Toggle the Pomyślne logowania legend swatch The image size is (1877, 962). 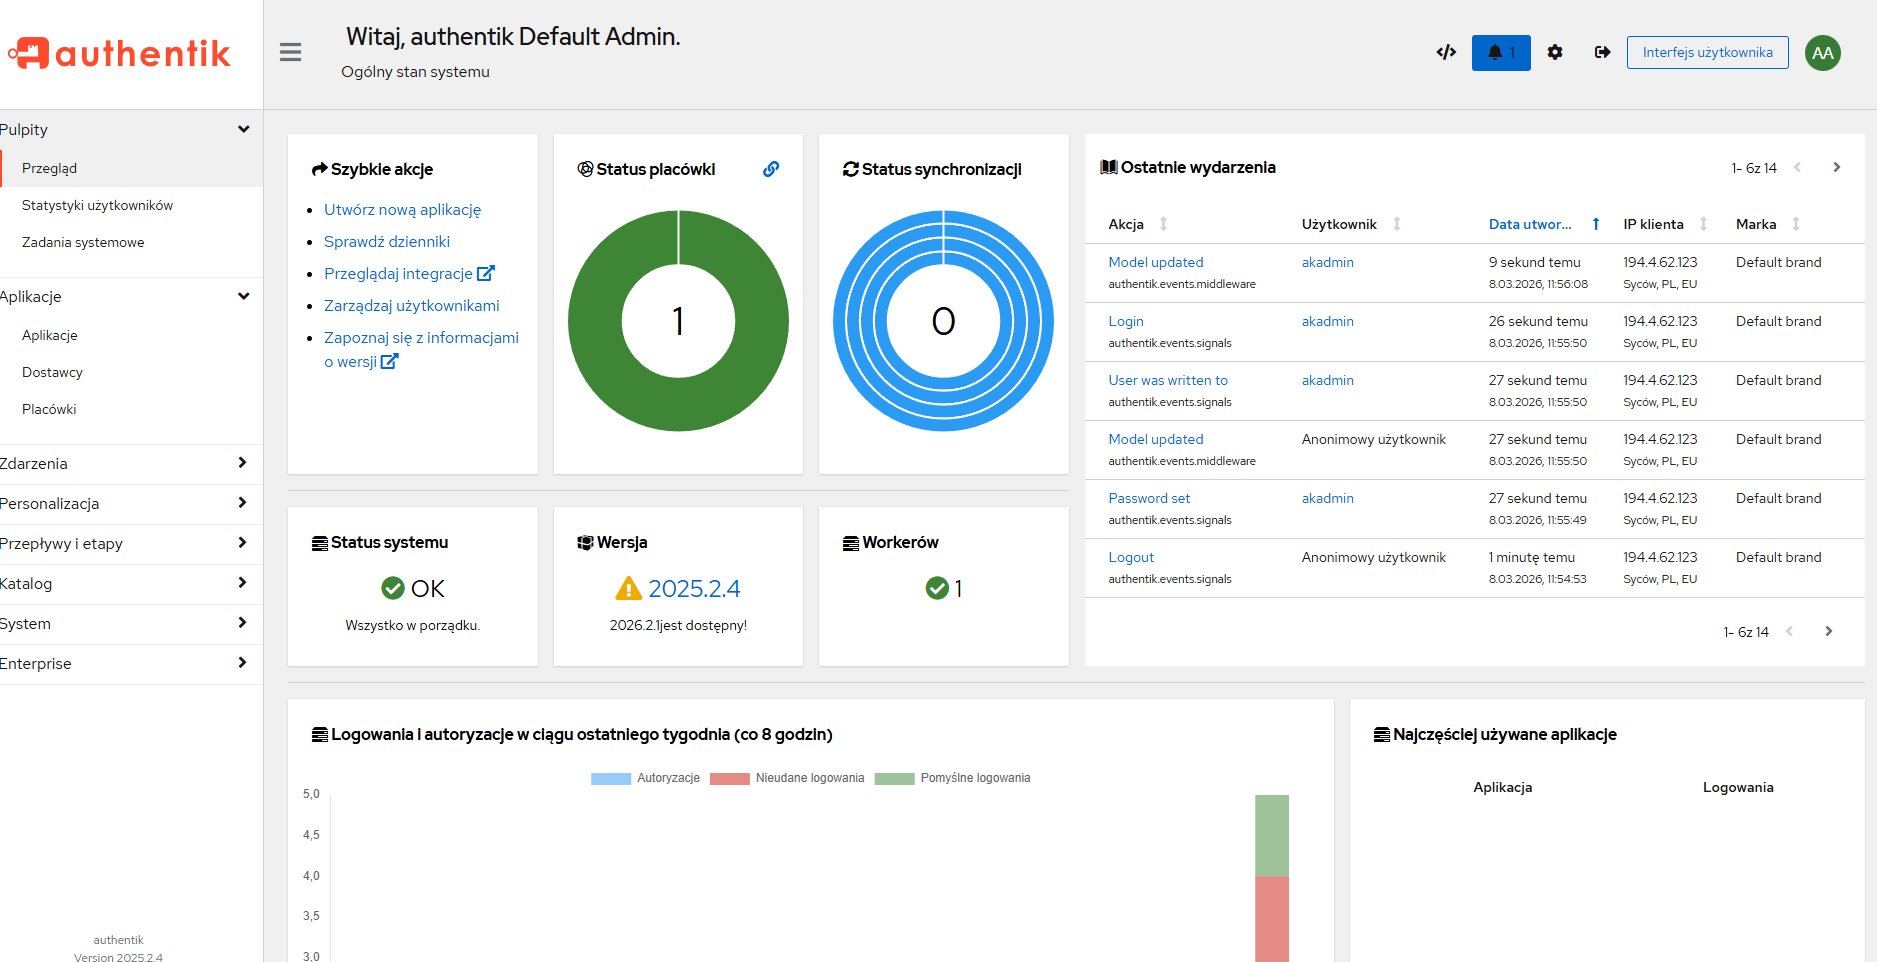point(894,778)
